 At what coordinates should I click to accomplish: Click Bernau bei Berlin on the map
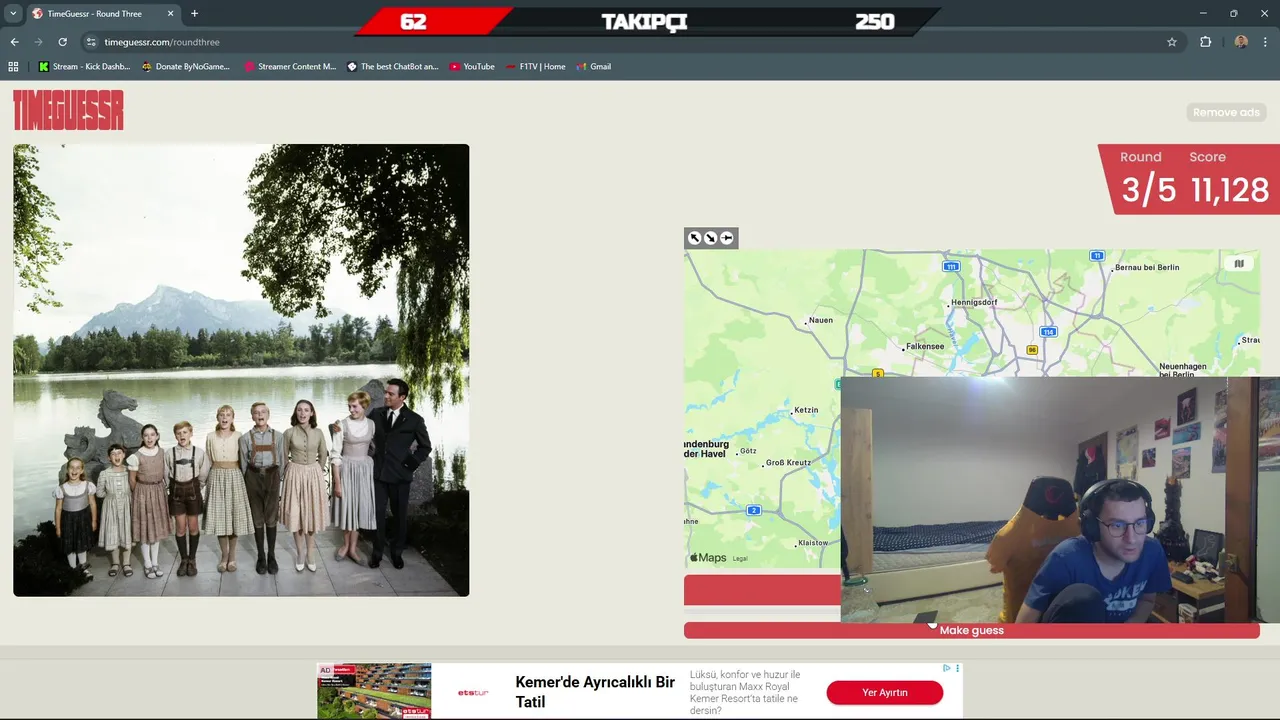(1147, 267)
